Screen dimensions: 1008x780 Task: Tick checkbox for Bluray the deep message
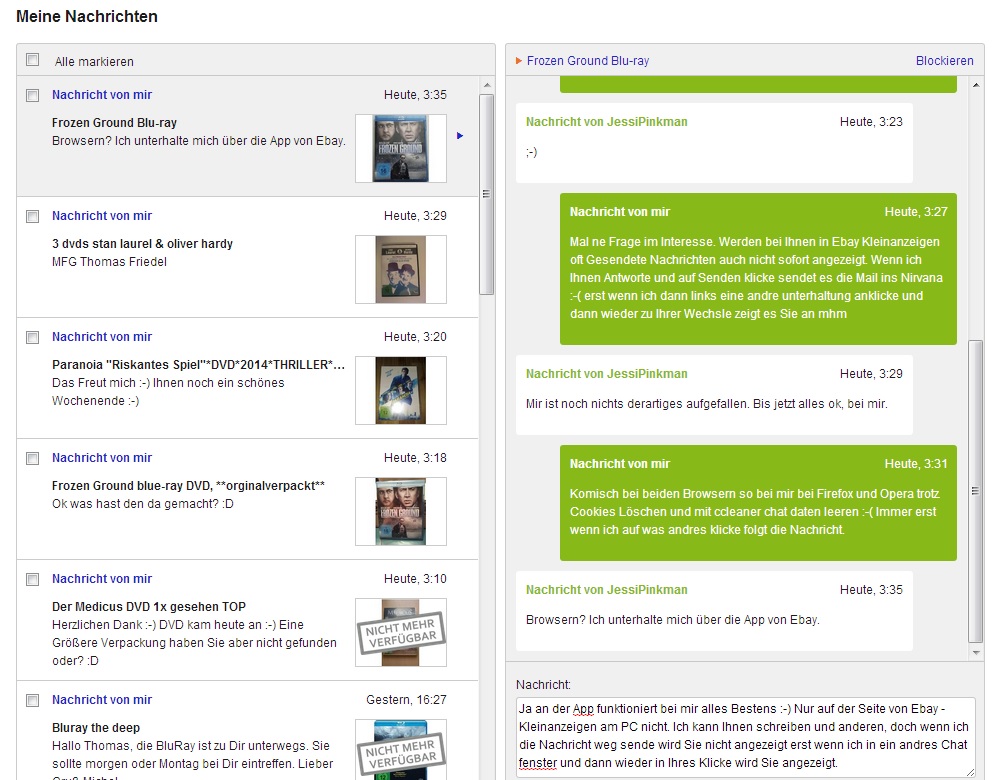point(32,700)
